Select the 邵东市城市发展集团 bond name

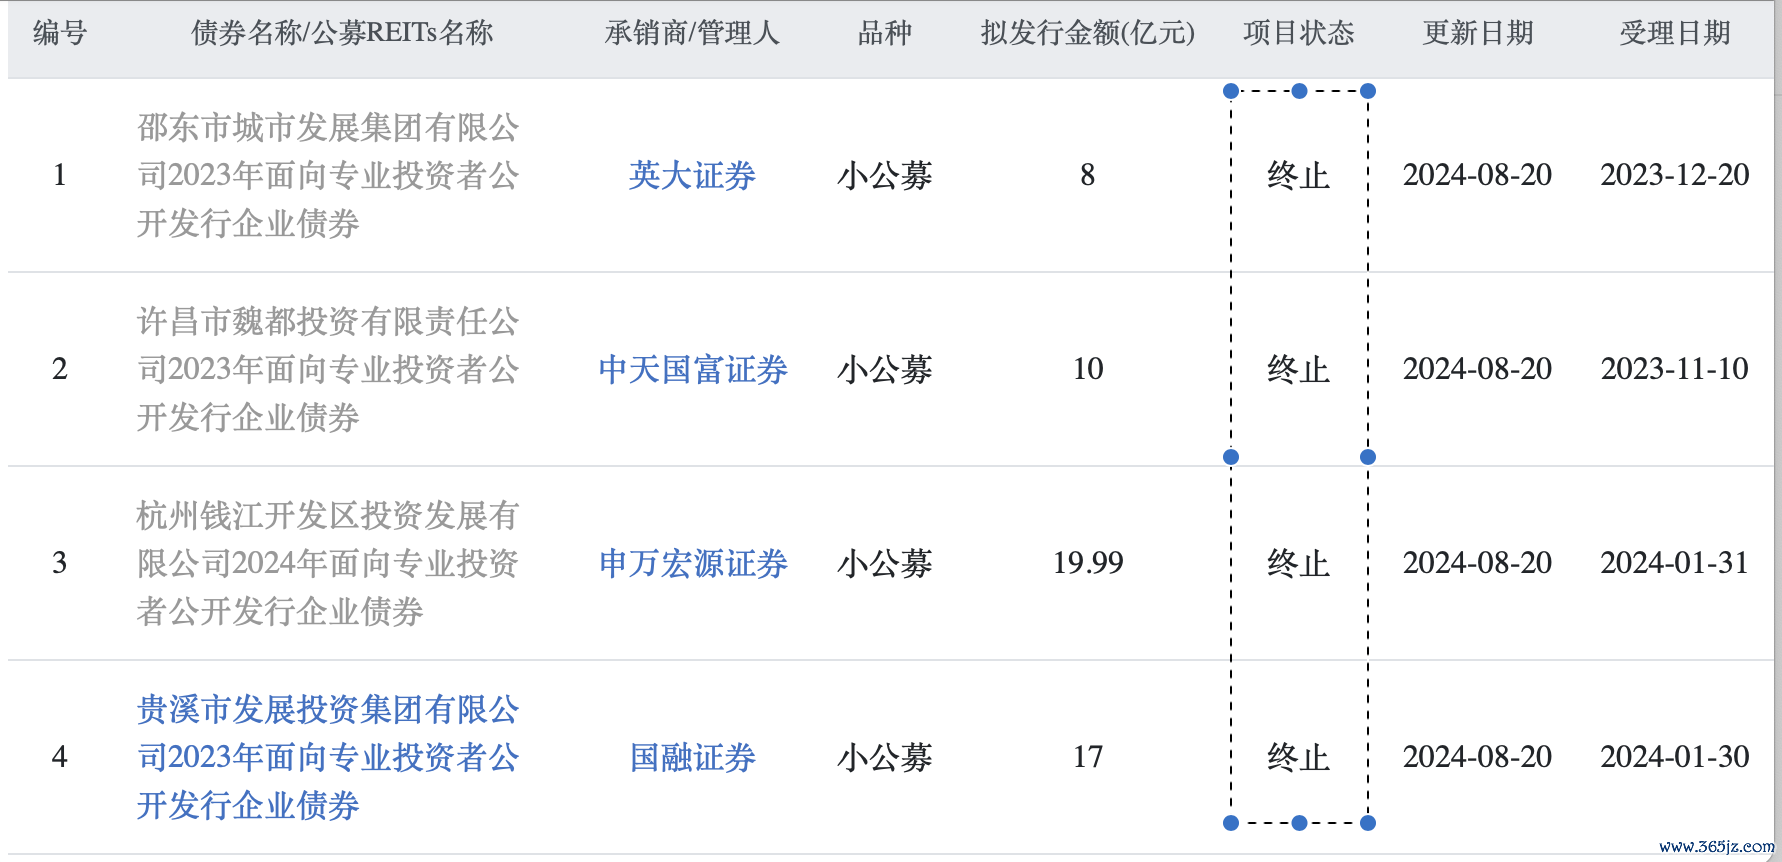pos(328,176)
